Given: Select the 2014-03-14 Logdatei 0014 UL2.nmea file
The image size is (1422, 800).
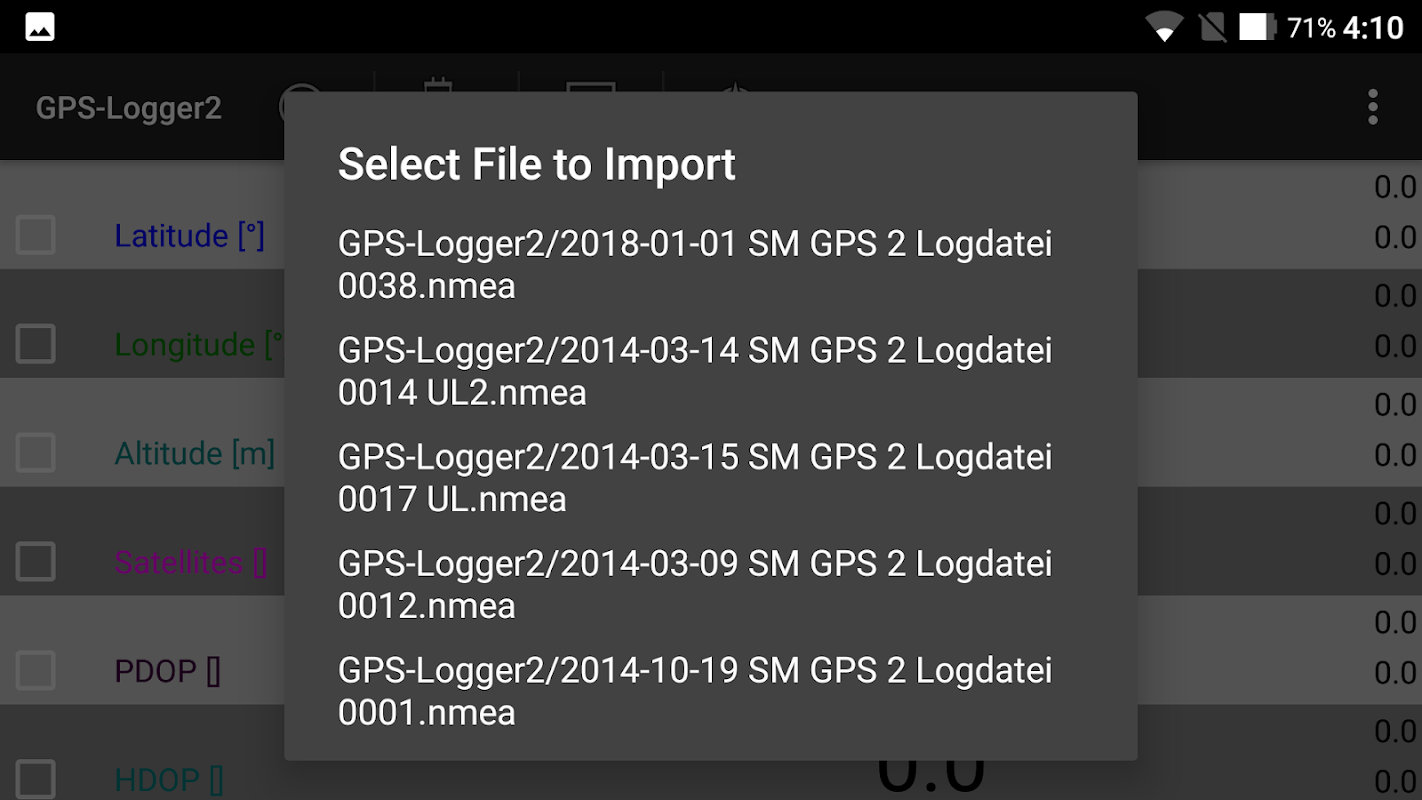Looking at the screenshot, I should pyautogui.click(x=695, y=371).
